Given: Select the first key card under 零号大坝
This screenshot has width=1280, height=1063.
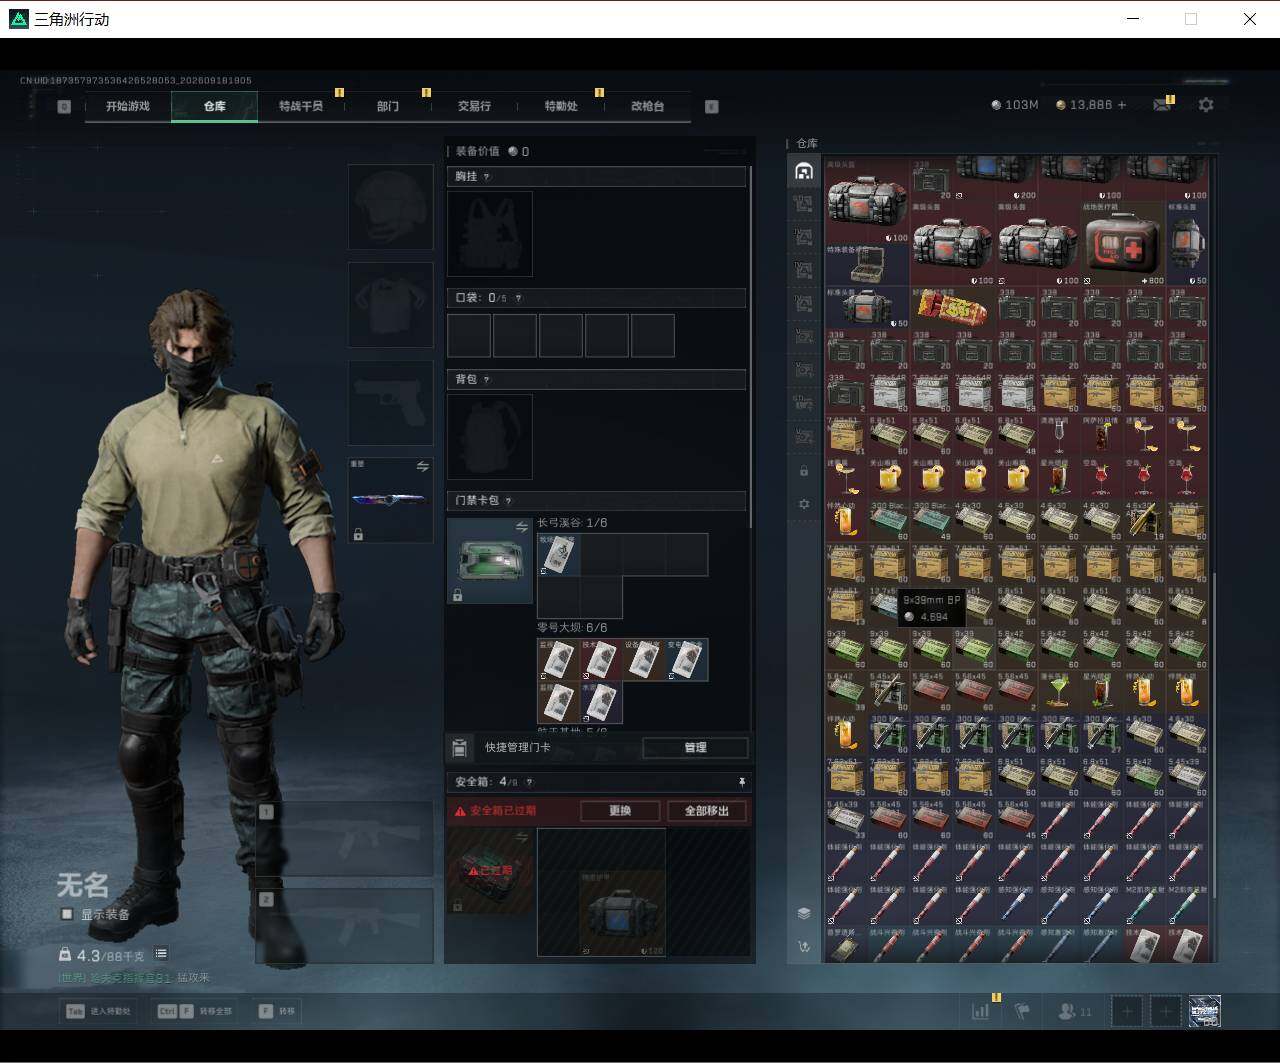Looking at the screenshot, I should (x=558, y=660).
